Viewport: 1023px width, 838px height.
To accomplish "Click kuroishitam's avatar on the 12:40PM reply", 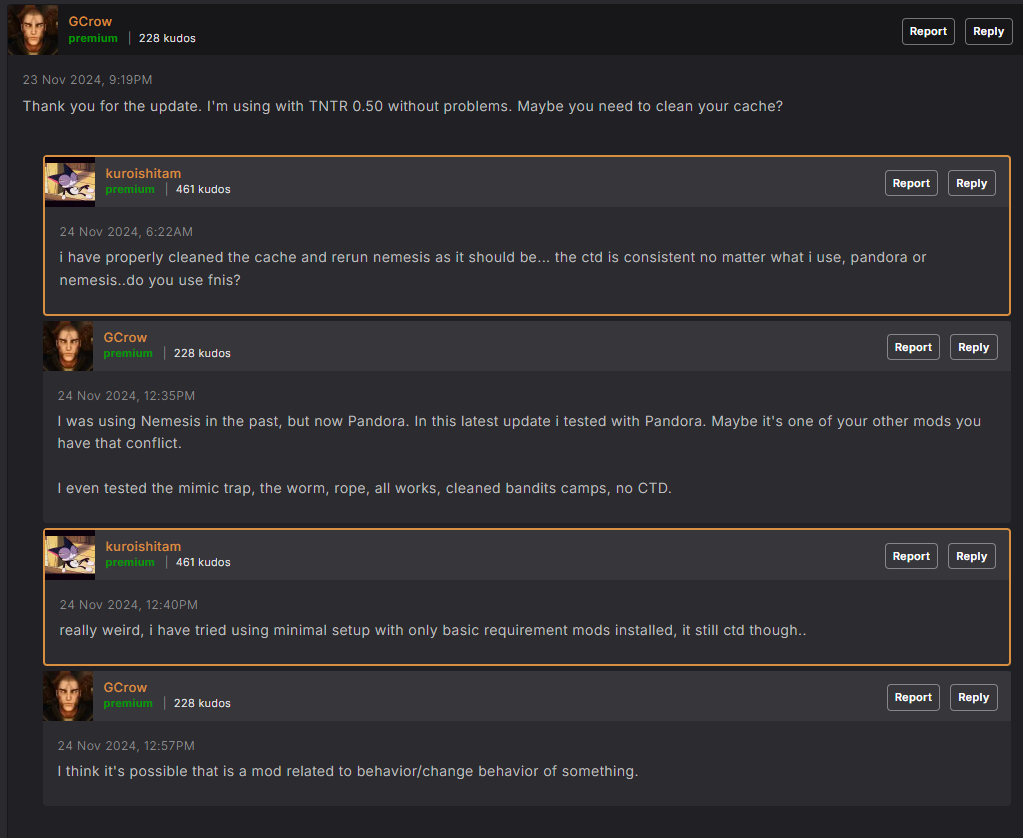I will (70, 555).
